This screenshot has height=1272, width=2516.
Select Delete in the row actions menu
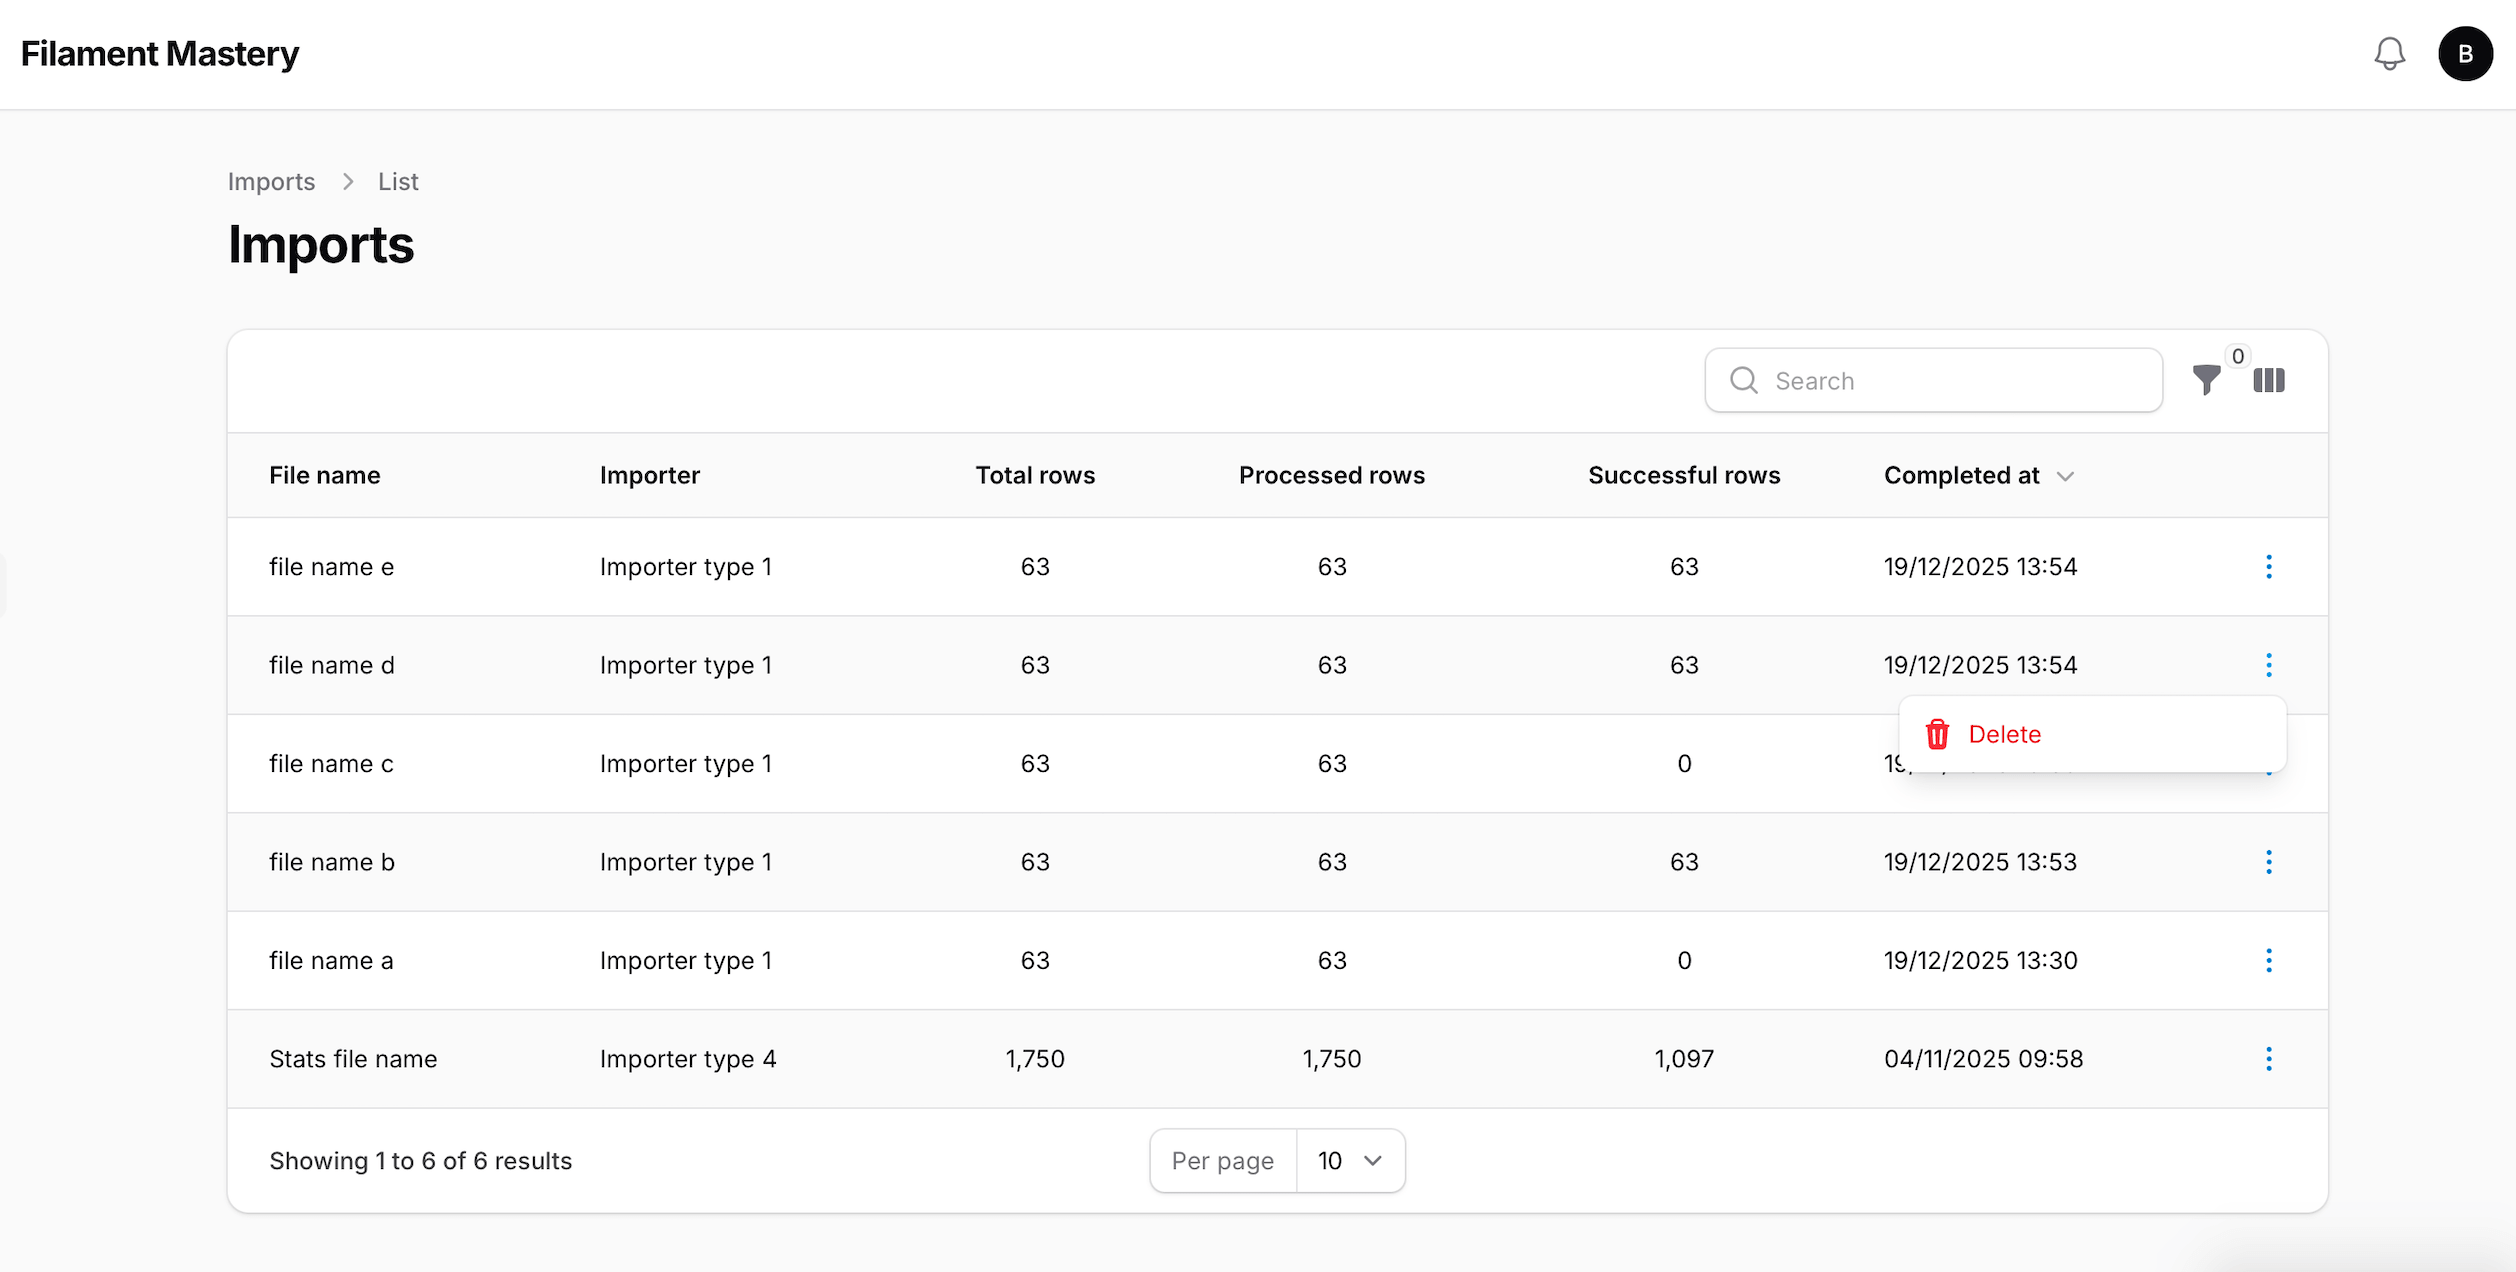pos(2004,734)
